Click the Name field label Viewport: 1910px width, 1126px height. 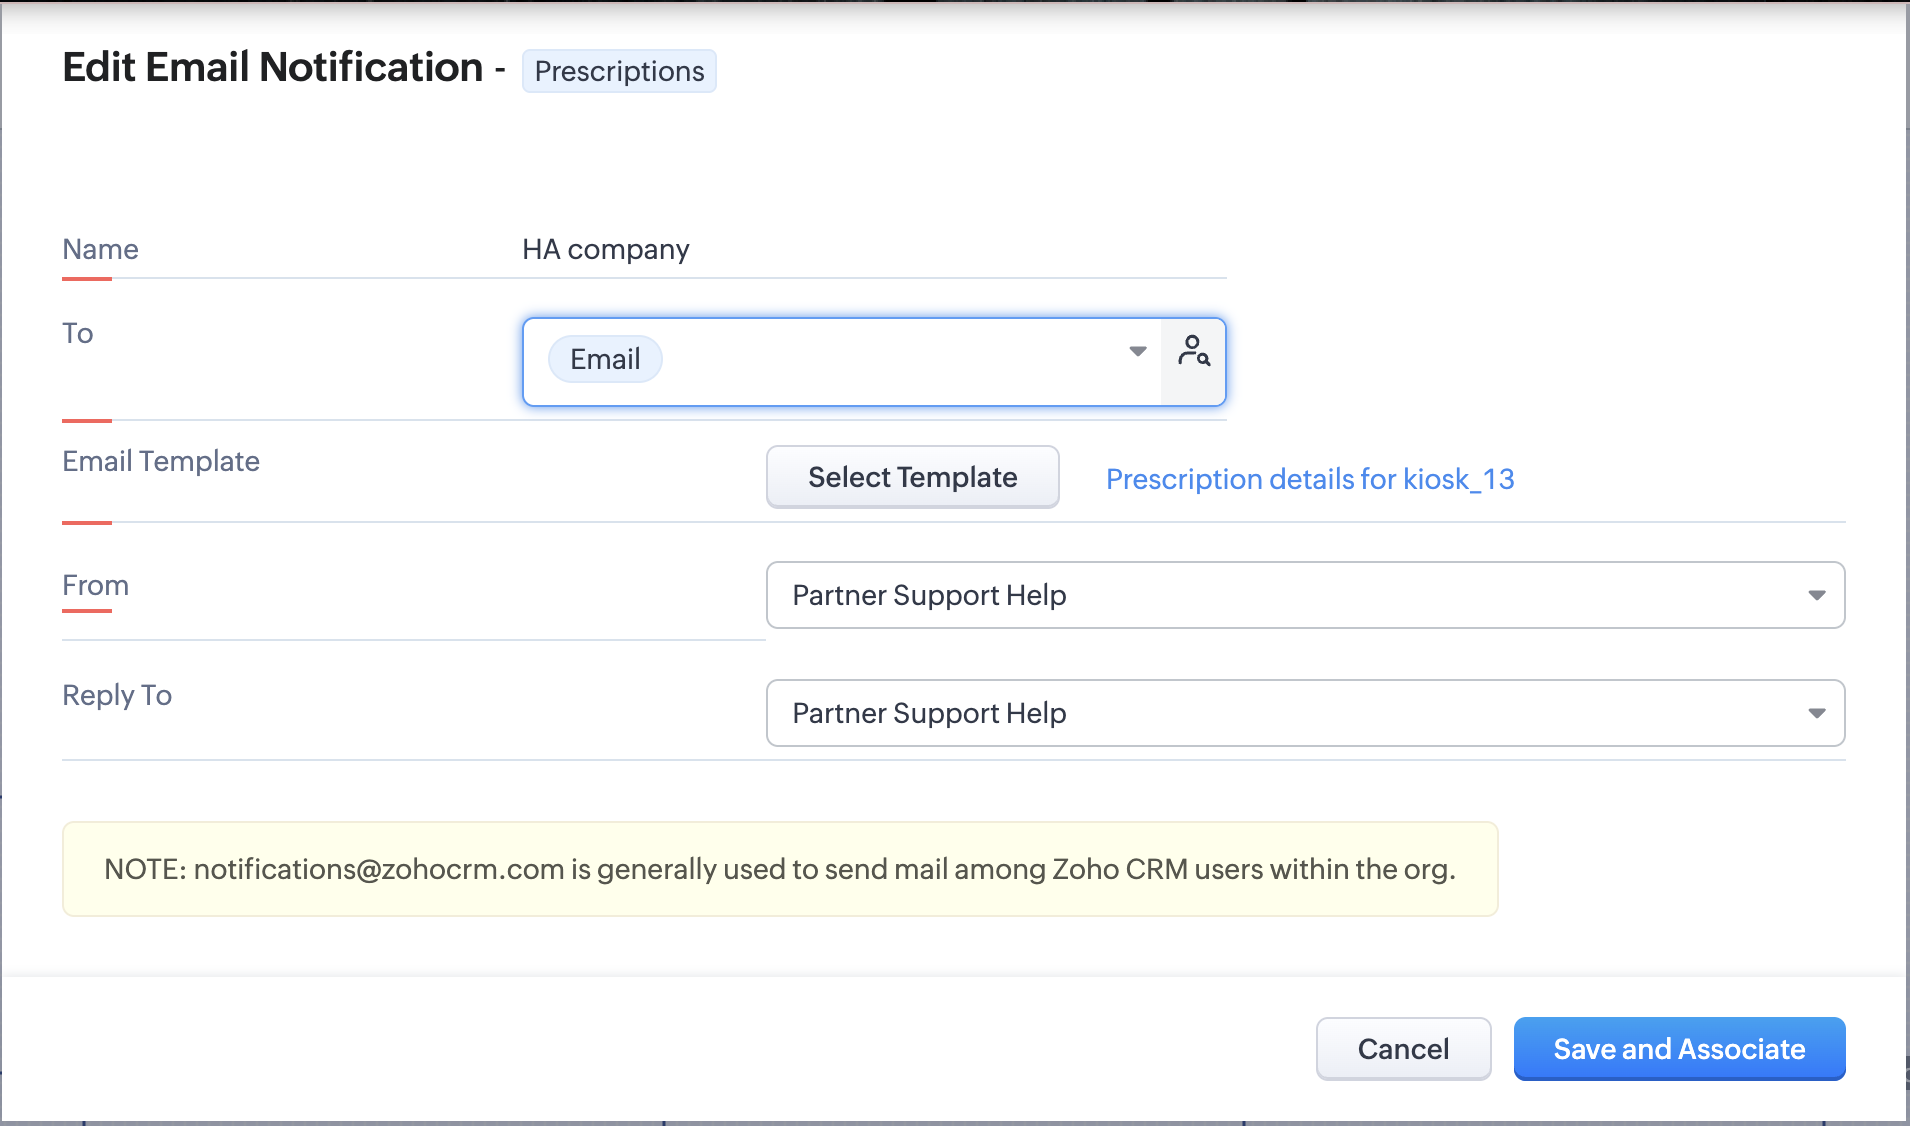click(x=100, y=249)
